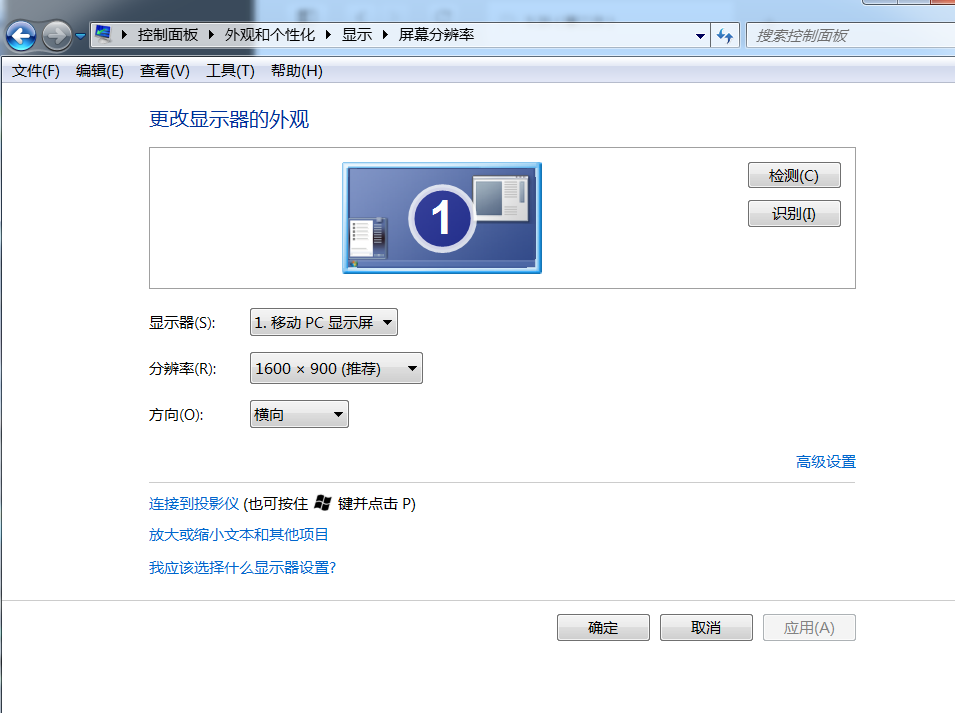Open 高级设置 link
This screenshot has width=955, height=713.
[x=825, y=462]
